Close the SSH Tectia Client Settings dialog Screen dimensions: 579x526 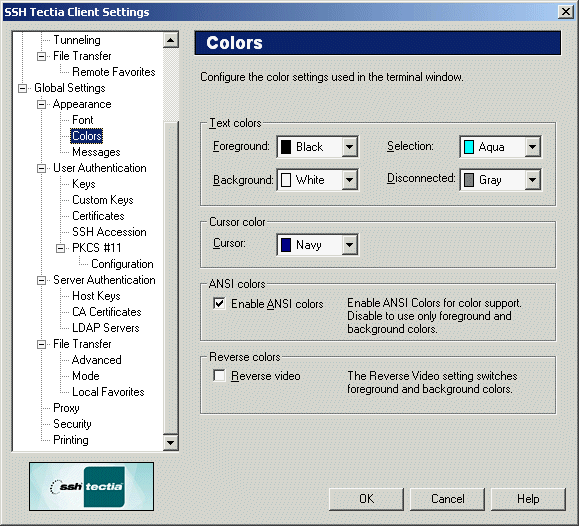tap(565, 12)
